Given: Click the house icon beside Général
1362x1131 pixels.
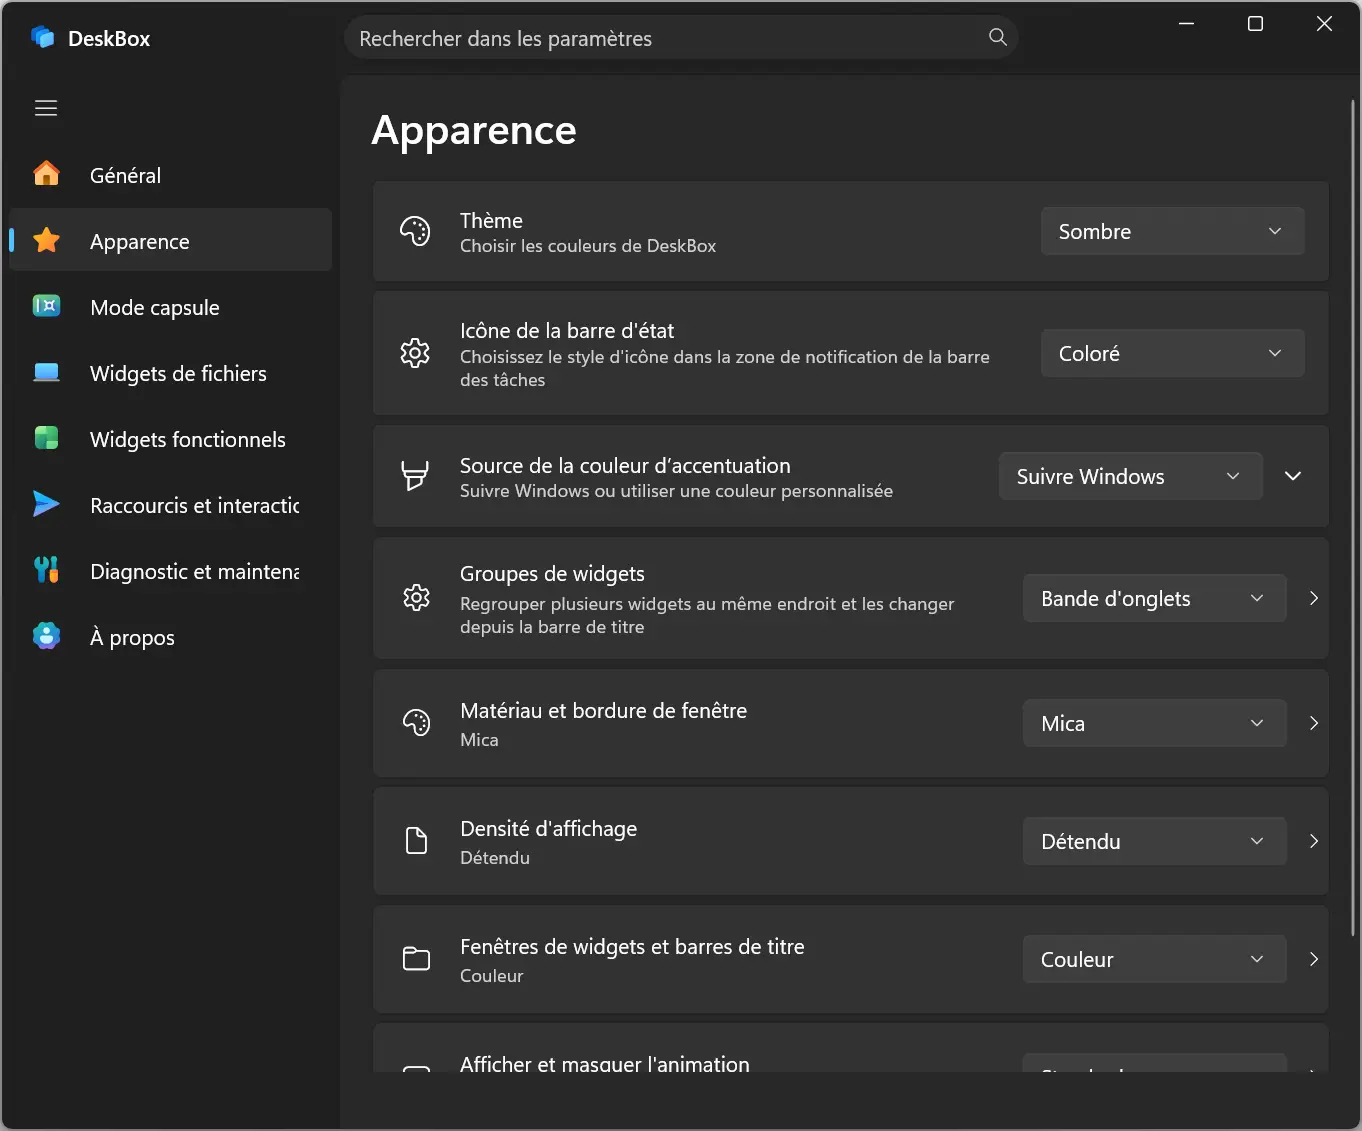Looking at the screenshot, I should pos(47,174).
